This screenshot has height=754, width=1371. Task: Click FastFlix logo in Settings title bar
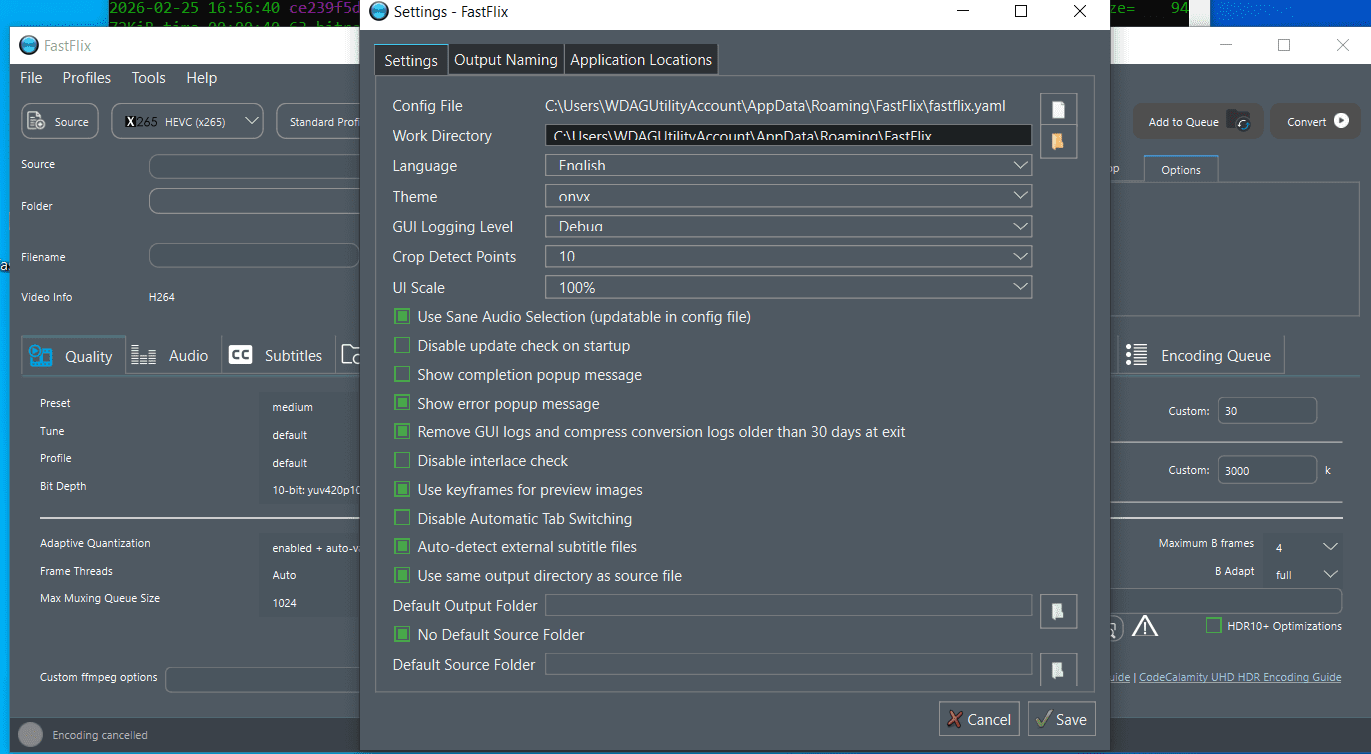[378, 12]
